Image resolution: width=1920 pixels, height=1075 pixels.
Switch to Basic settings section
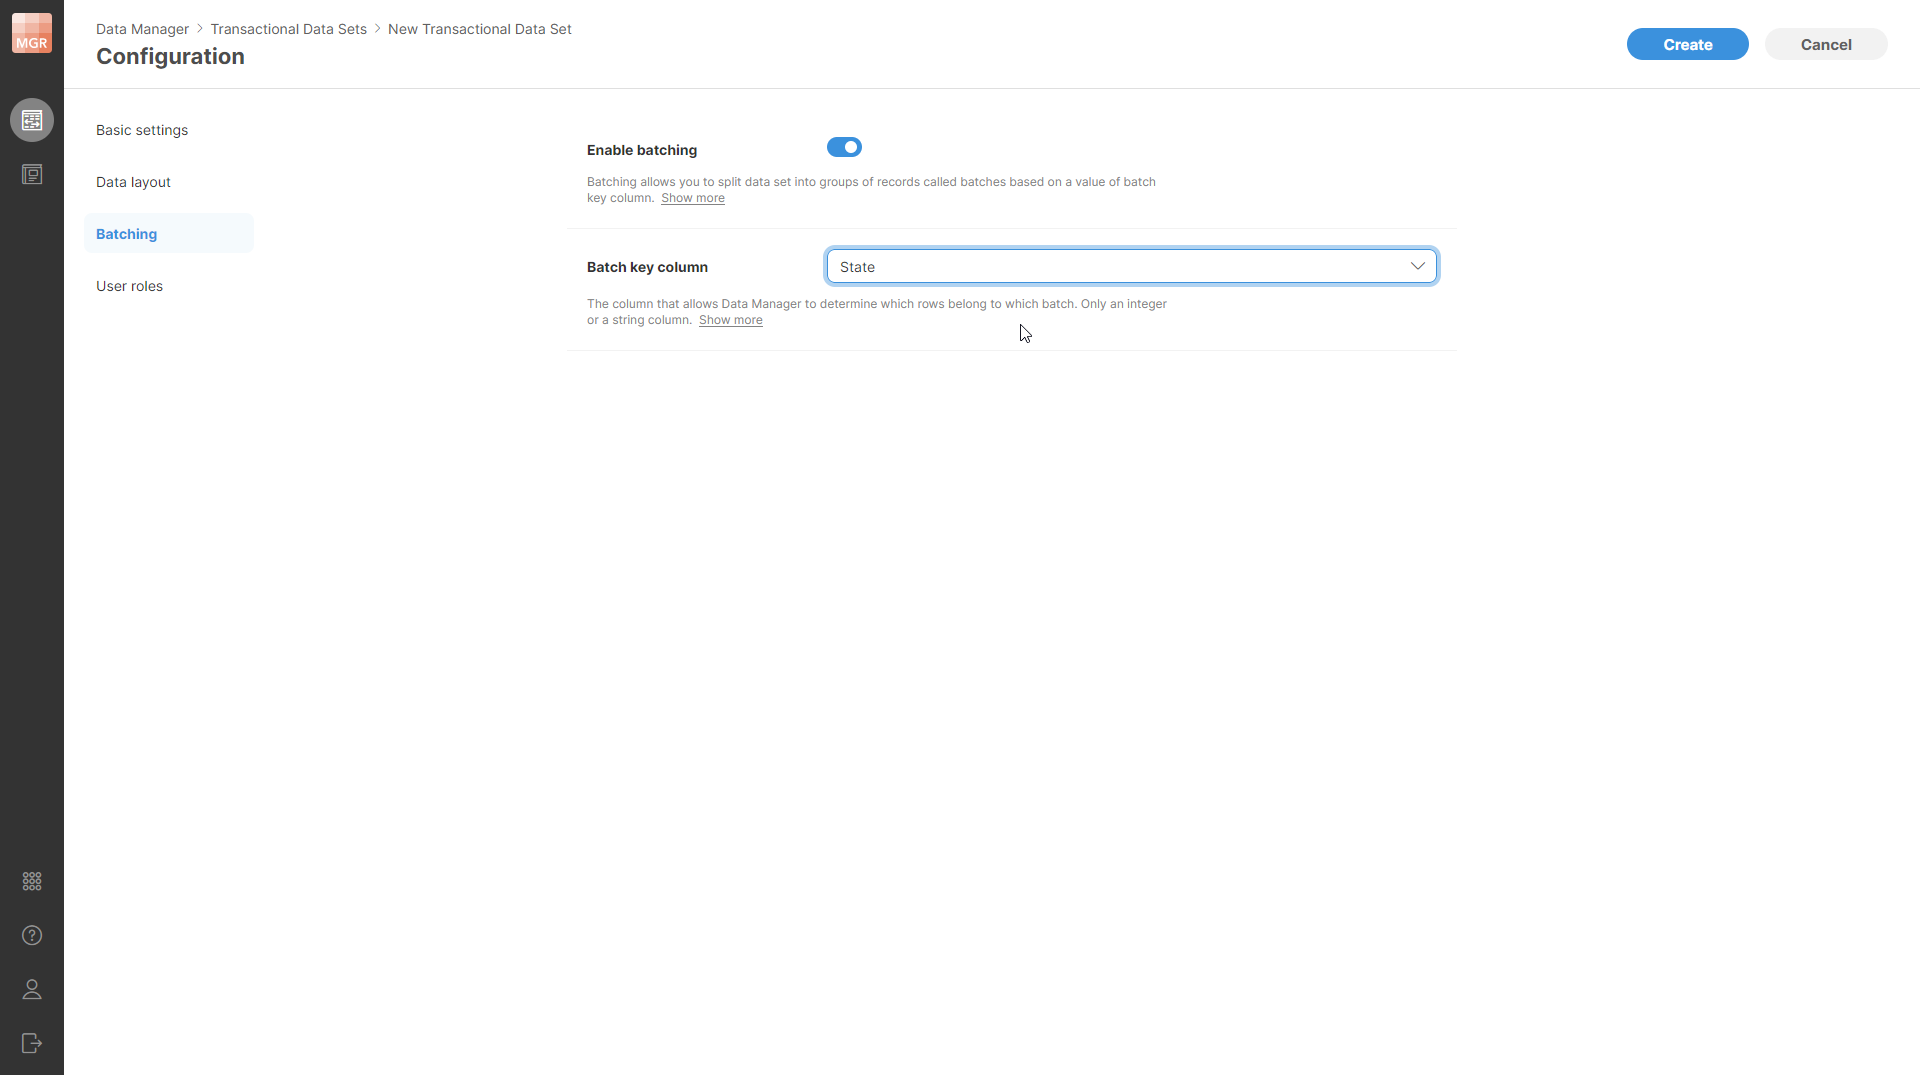pyautogui.click(x=141, y=129)
